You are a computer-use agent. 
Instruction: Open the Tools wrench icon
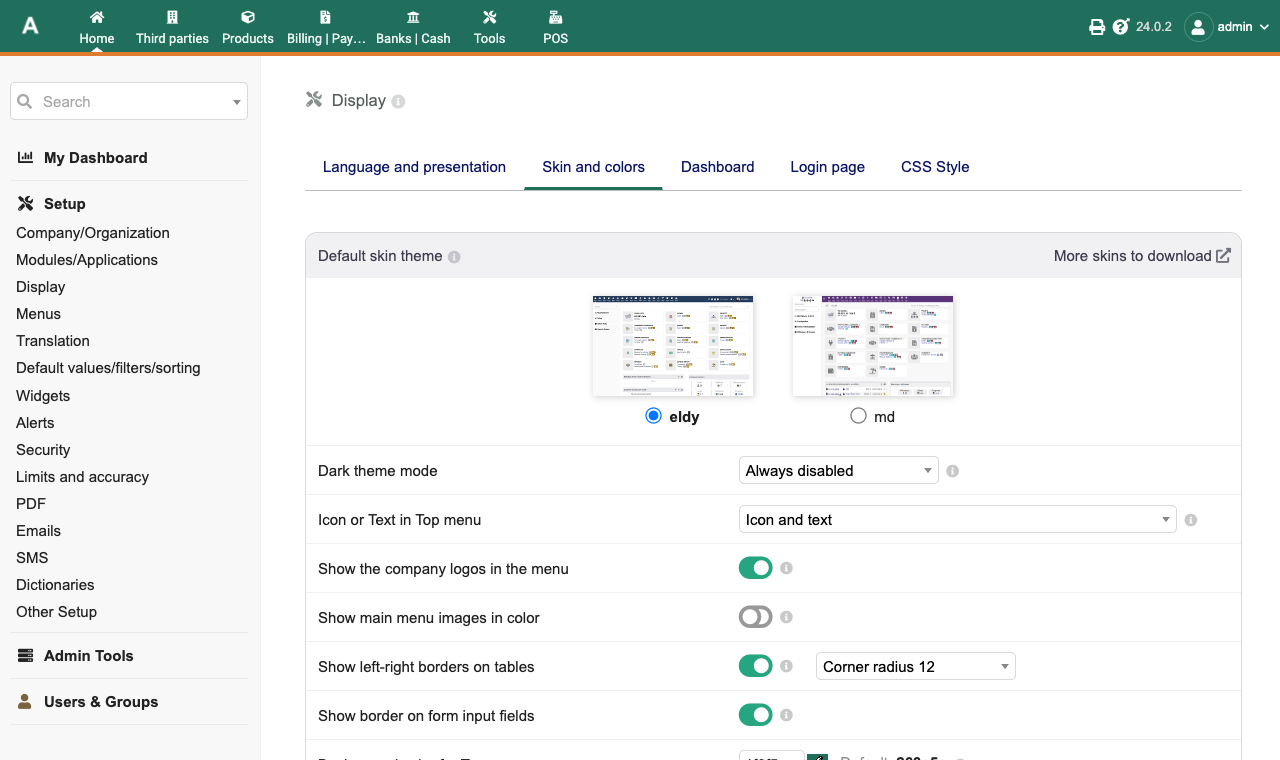[x=489, y=17]
